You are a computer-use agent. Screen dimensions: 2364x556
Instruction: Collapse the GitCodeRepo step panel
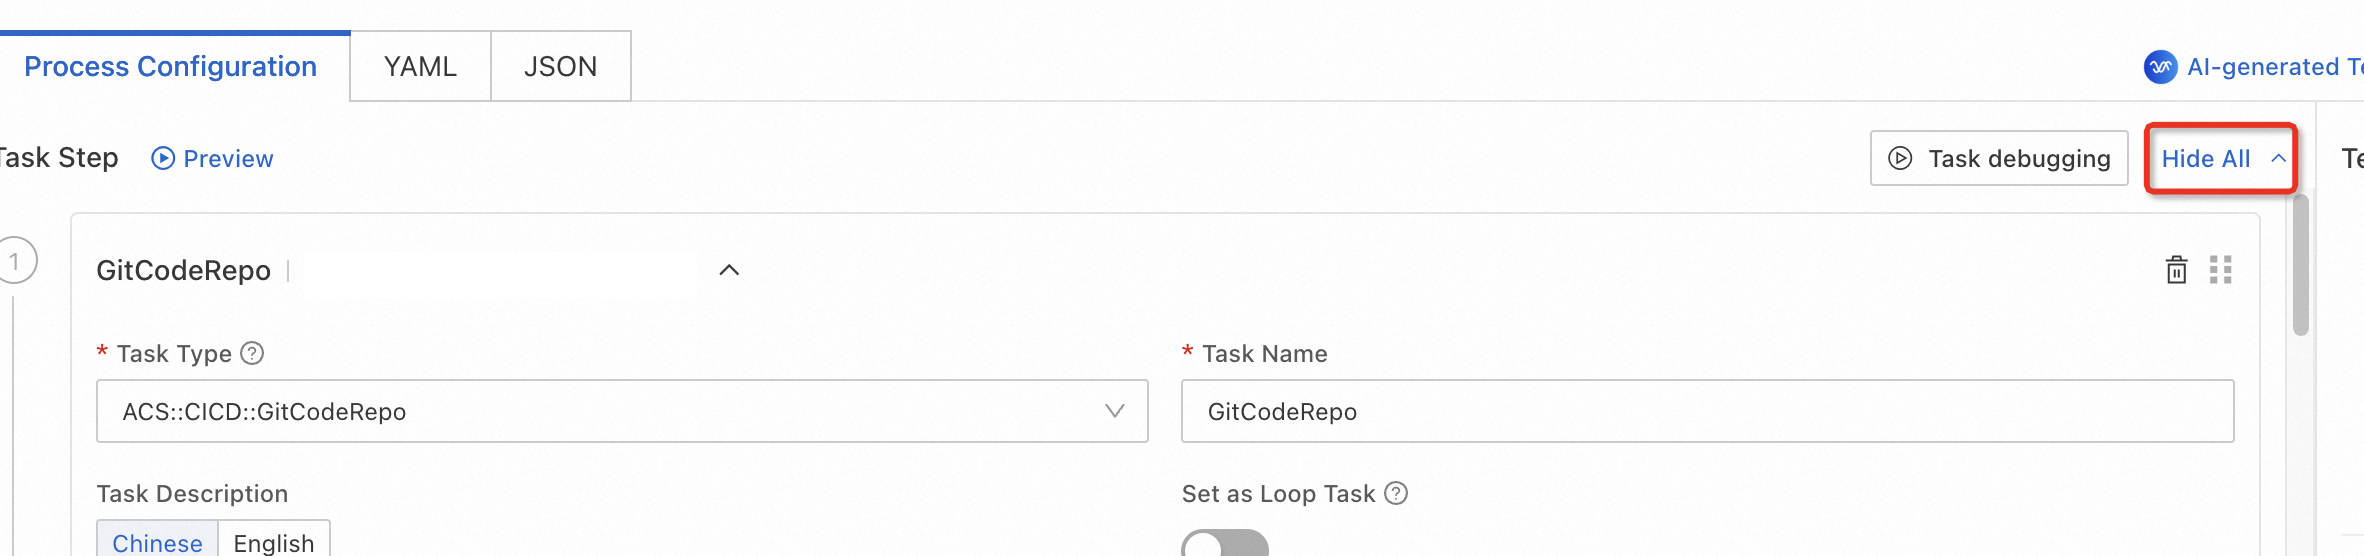(729, 270)
